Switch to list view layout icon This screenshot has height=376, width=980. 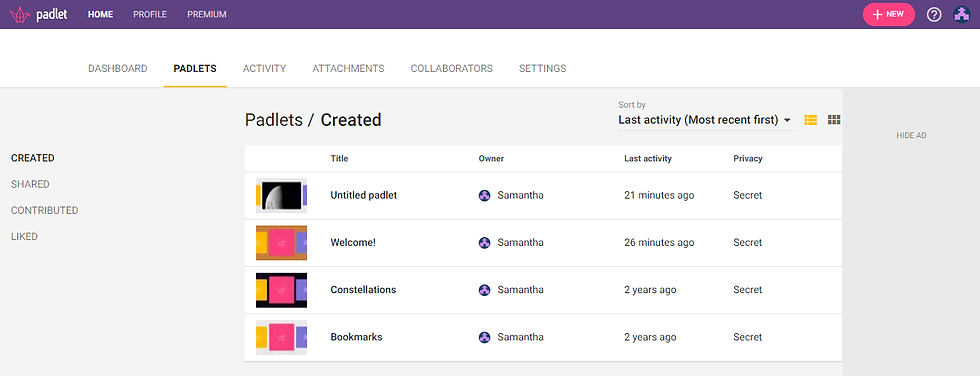click(x=811, y=120)
